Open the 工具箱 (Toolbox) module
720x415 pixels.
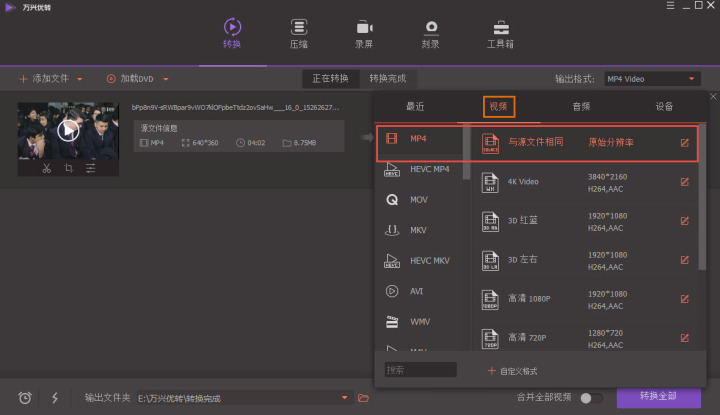[501, 33]
